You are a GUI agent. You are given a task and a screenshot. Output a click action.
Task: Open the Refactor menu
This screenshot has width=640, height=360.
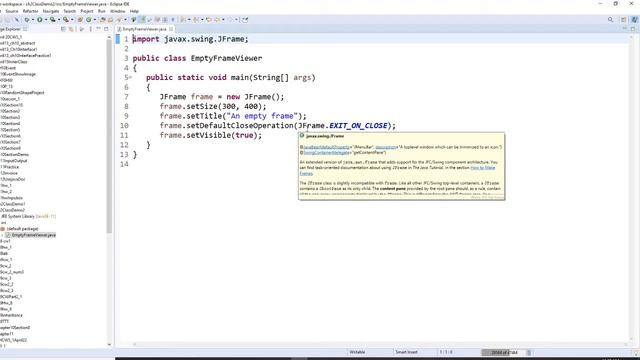[30, 11]
